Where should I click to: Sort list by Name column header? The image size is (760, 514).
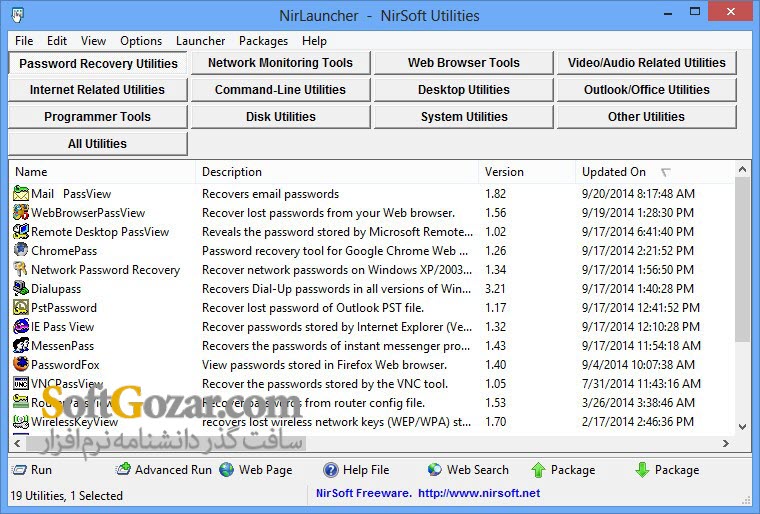coord(102,172)
